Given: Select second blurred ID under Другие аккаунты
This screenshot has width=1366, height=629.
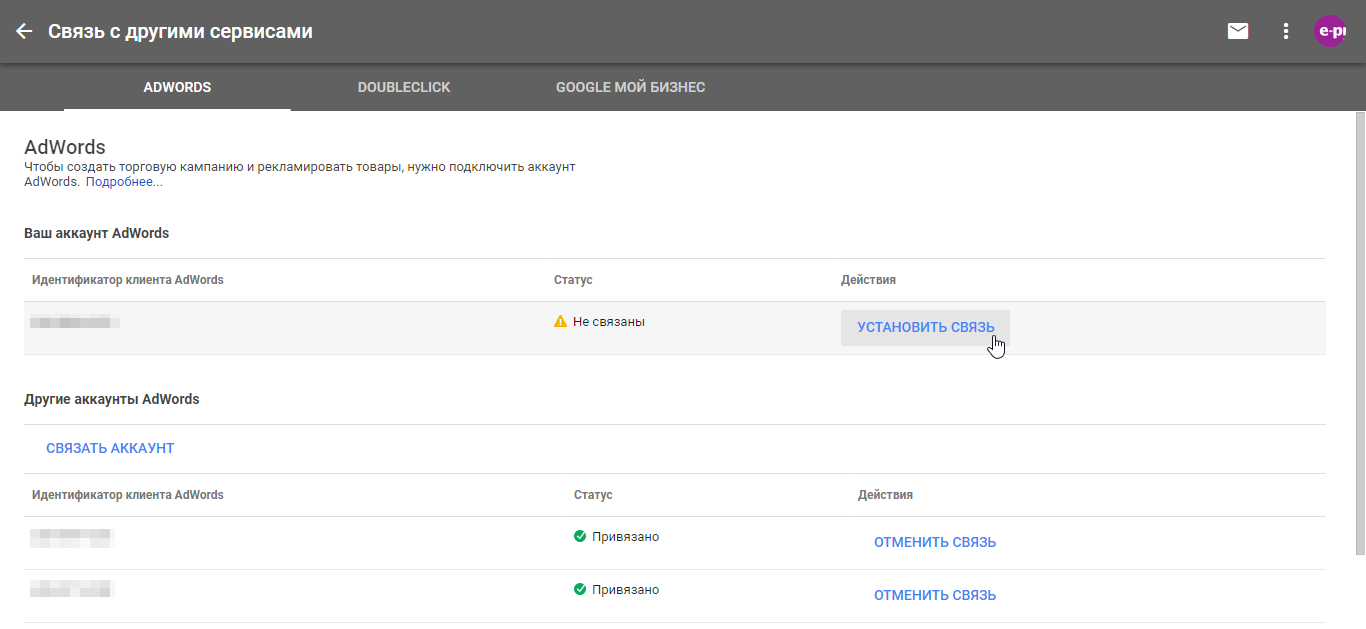Looking at the screenshot, I should coord(72,590).
